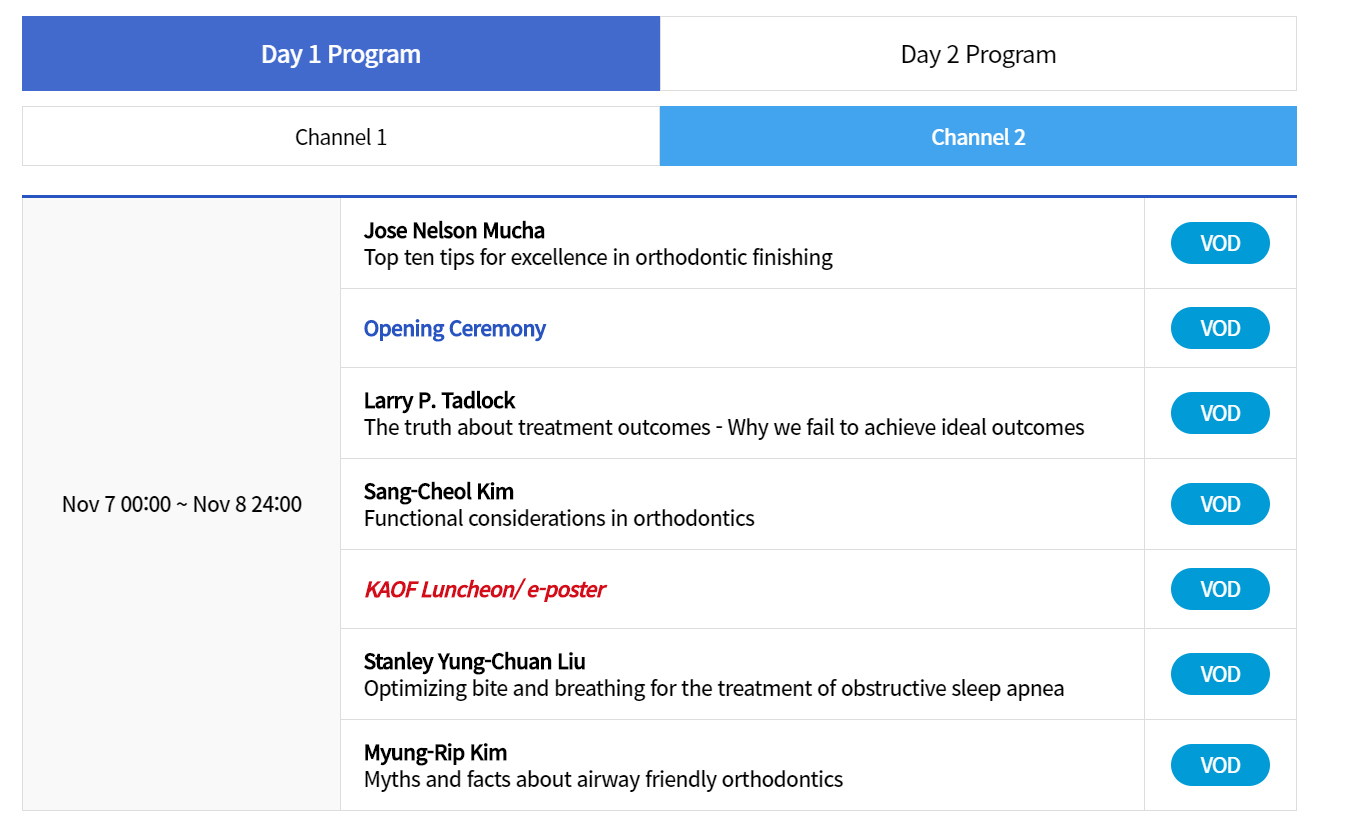Open the Day 2 Program tab
The height and width of the screenshot is (816, 1362).
tap(978, 54)
